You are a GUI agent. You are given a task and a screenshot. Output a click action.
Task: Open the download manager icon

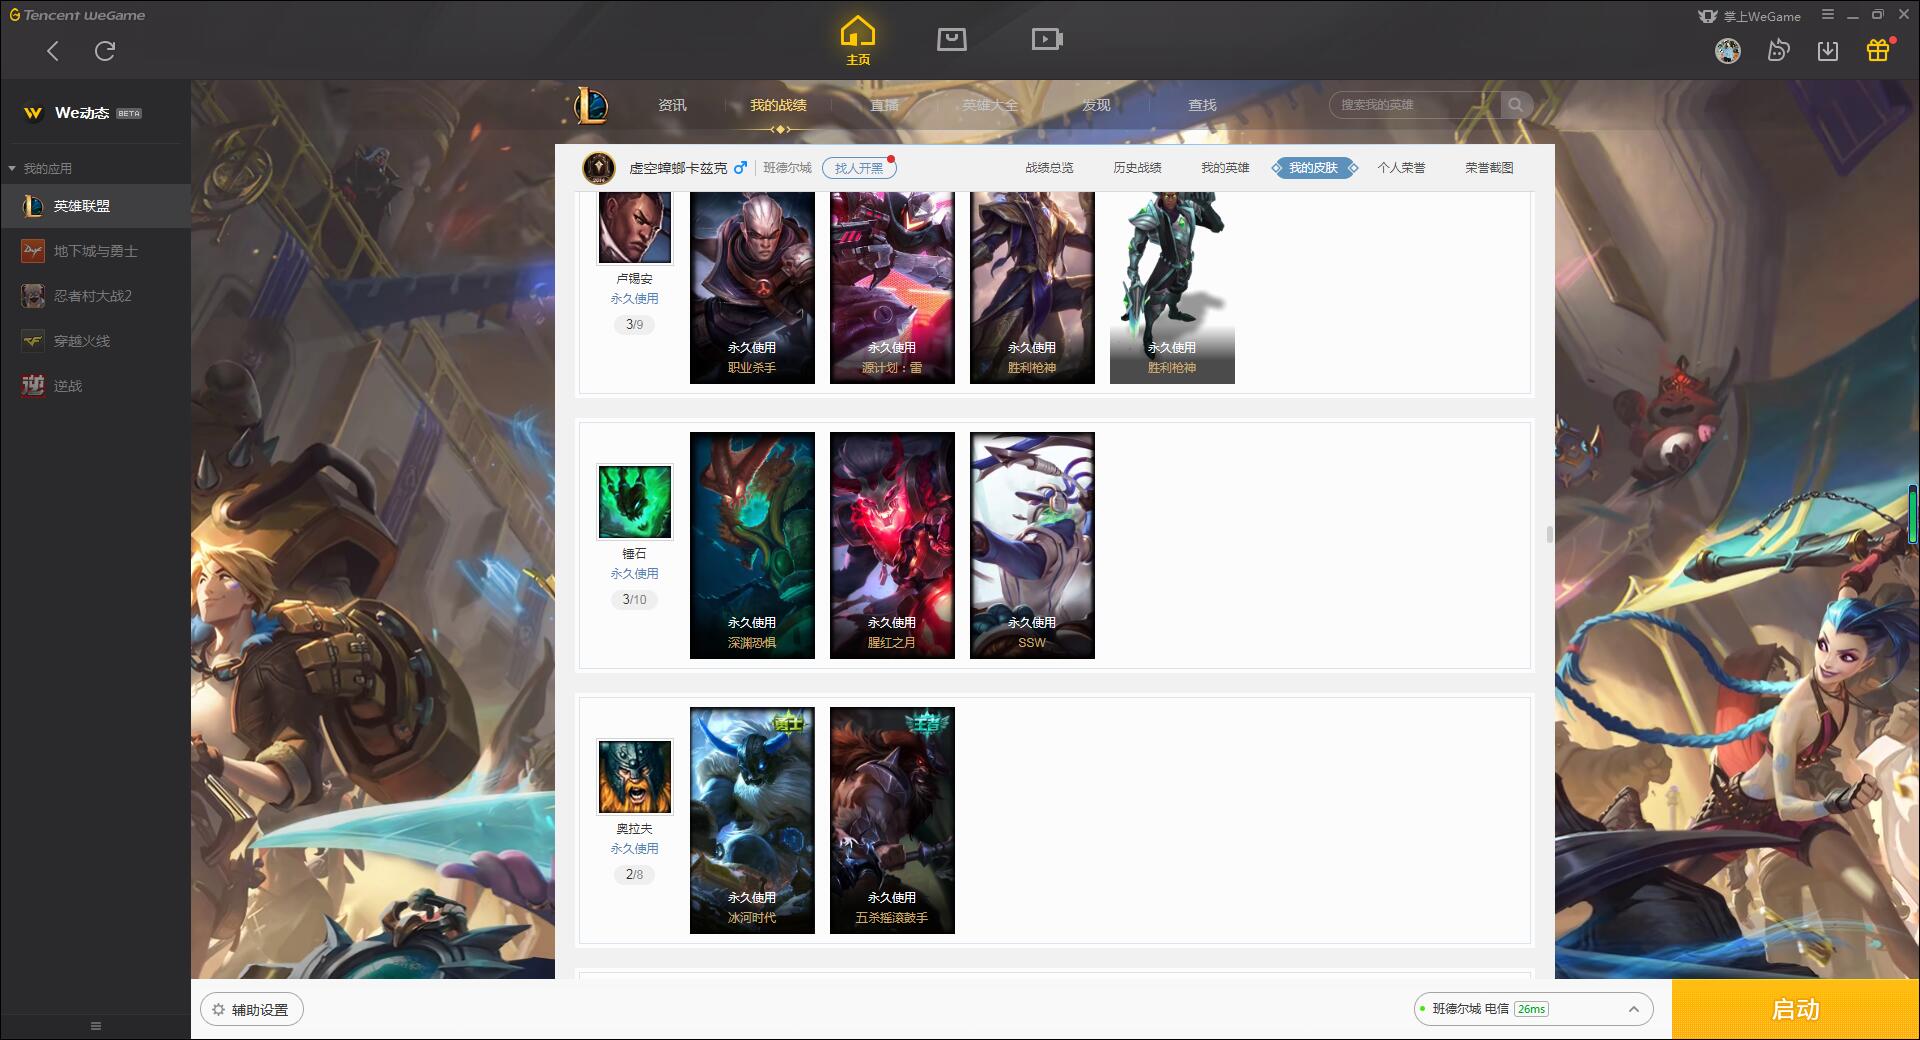click(x=1828, y=51)
